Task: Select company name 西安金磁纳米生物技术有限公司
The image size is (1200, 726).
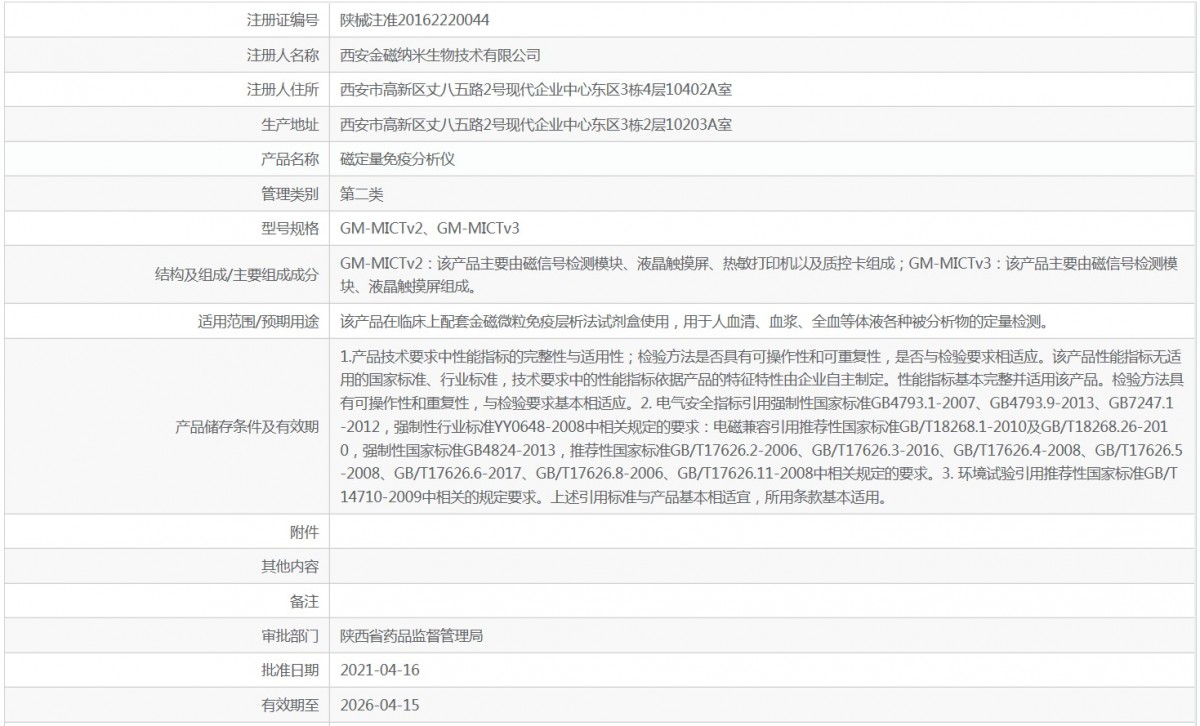Action: click(440, 55)
